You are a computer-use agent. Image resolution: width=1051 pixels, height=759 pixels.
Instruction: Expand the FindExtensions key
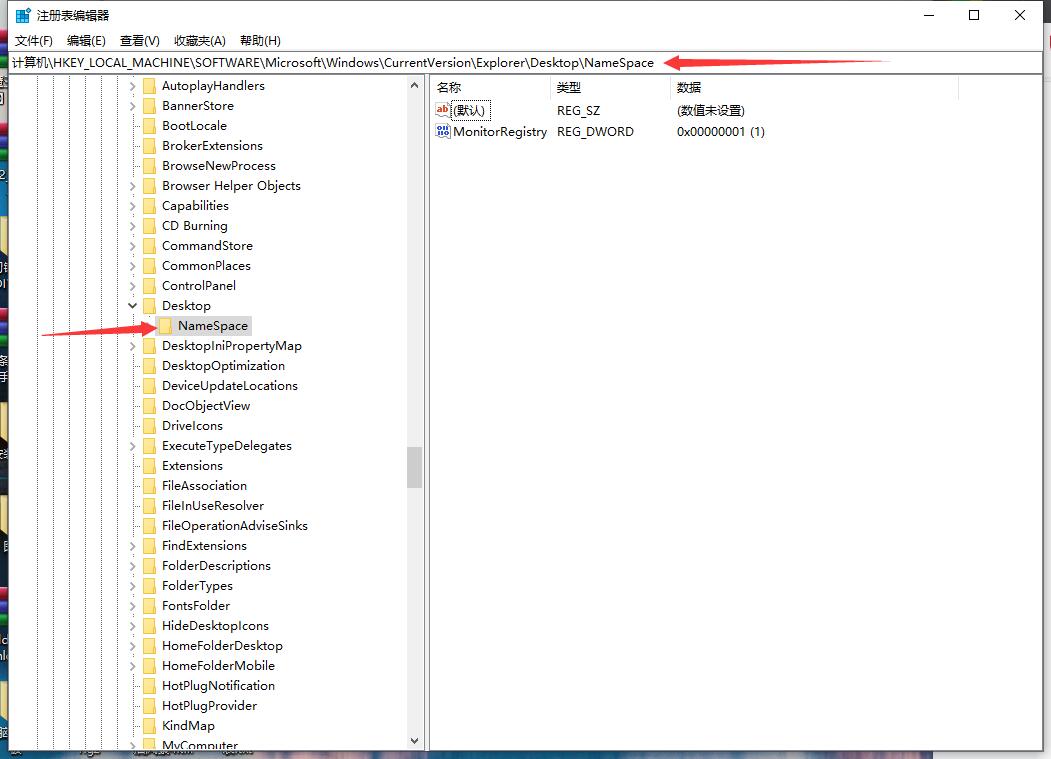[132, 546]
